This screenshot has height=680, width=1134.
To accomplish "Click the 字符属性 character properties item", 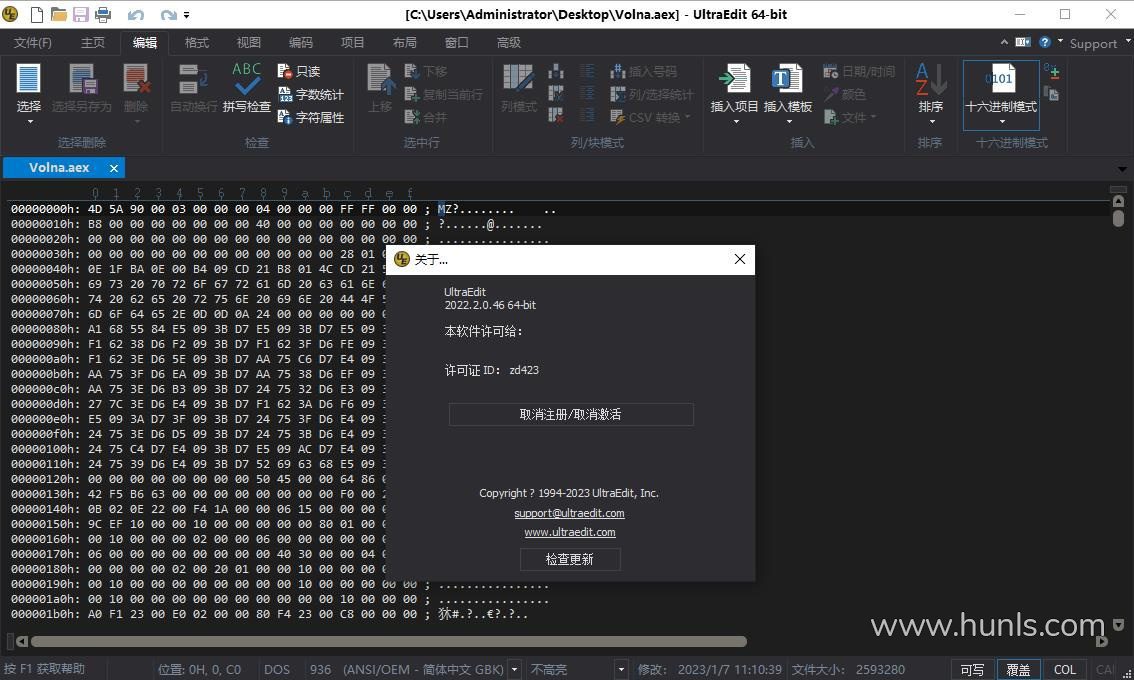I will click(311, 117).
